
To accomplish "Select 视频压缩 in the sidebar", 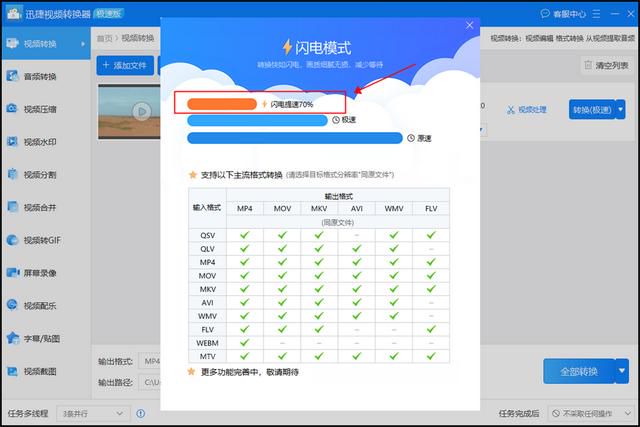I will [x=46, y=109].
